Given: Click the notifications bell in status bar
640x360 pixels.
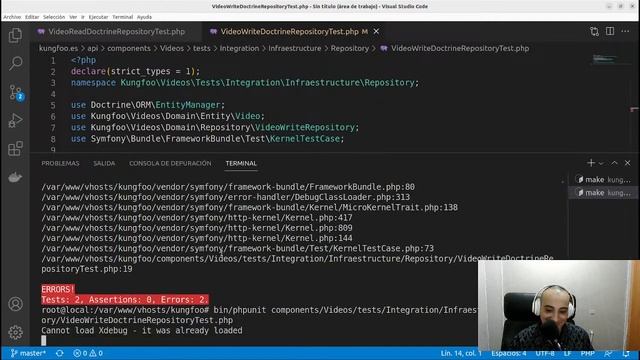Looking at the screenshot, I should pos(626,353).
